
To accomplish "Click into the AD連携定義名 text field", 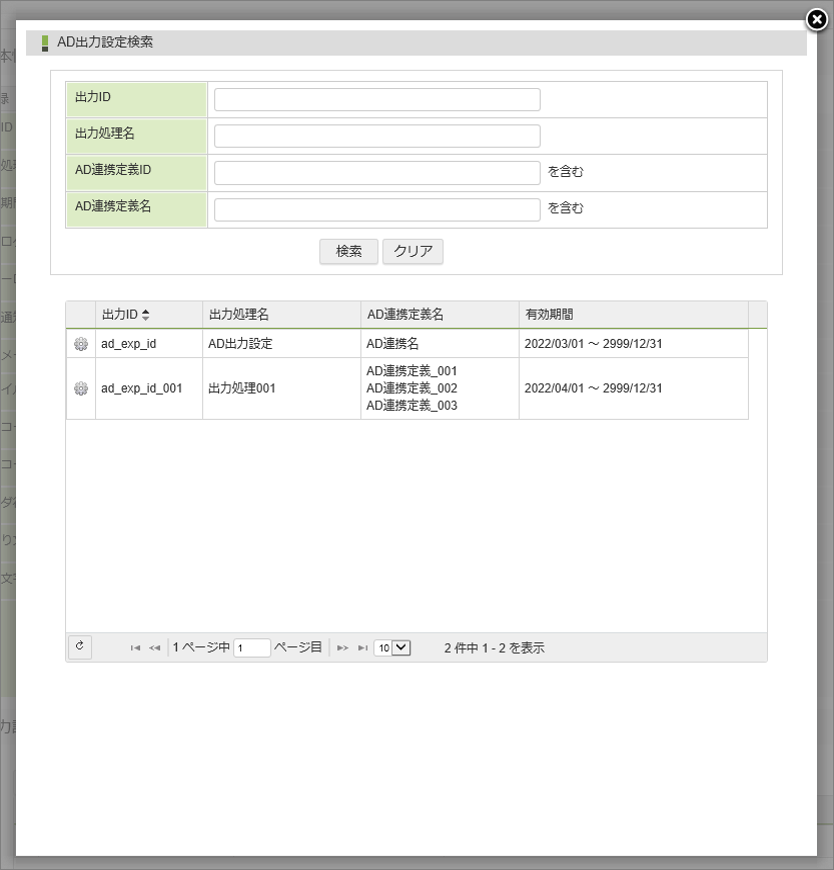I will coord(377,209).
